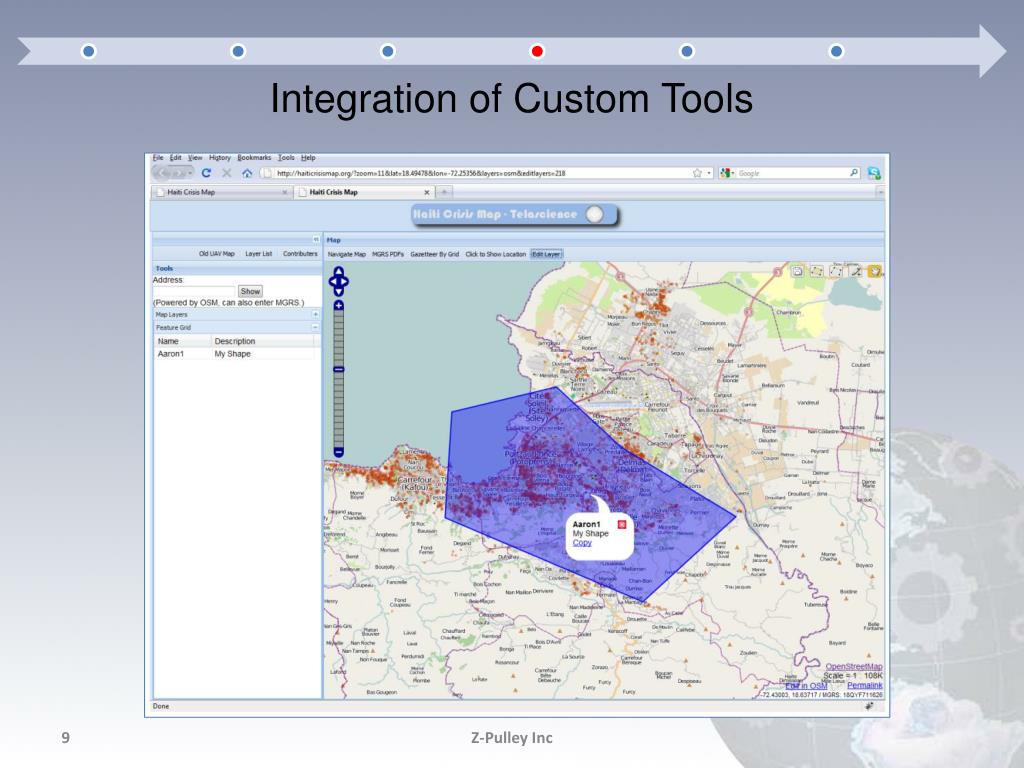Click Gazetteer By Grid
This screenshot has width=1024, height=768.
tap(434, 254)
